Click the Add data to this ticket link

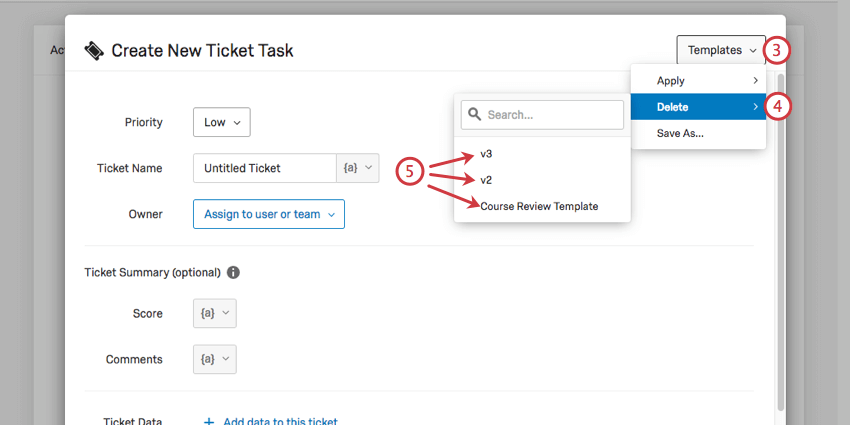(280, 421)
